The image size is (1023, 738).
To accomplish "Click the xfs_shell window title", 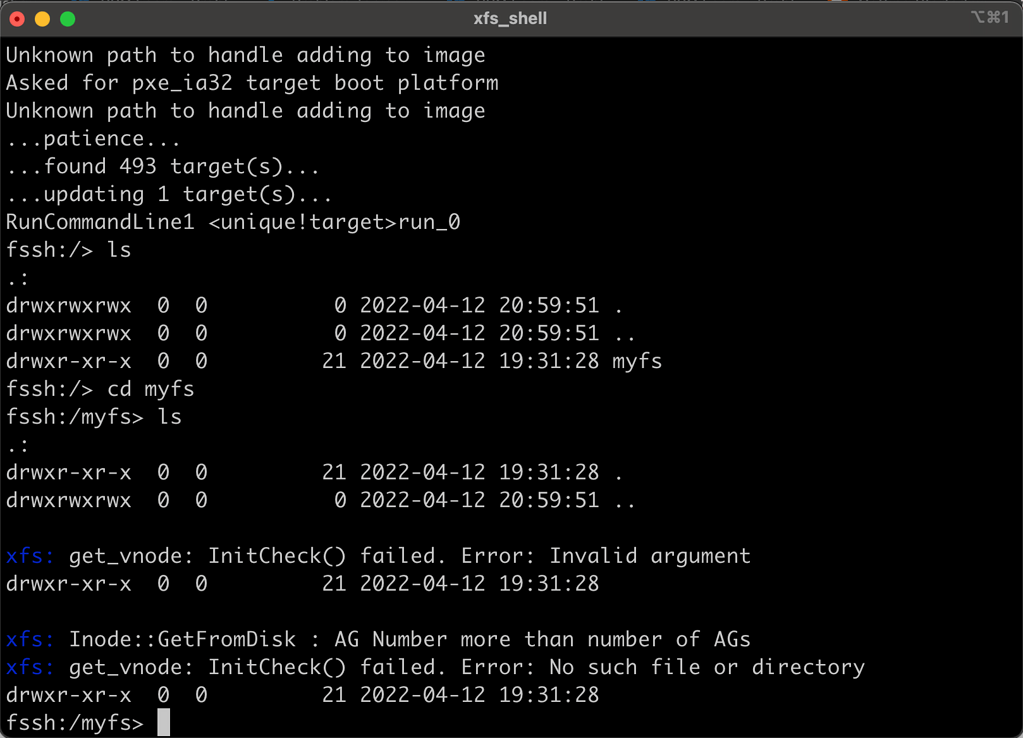I will click(x=510, y=18).
